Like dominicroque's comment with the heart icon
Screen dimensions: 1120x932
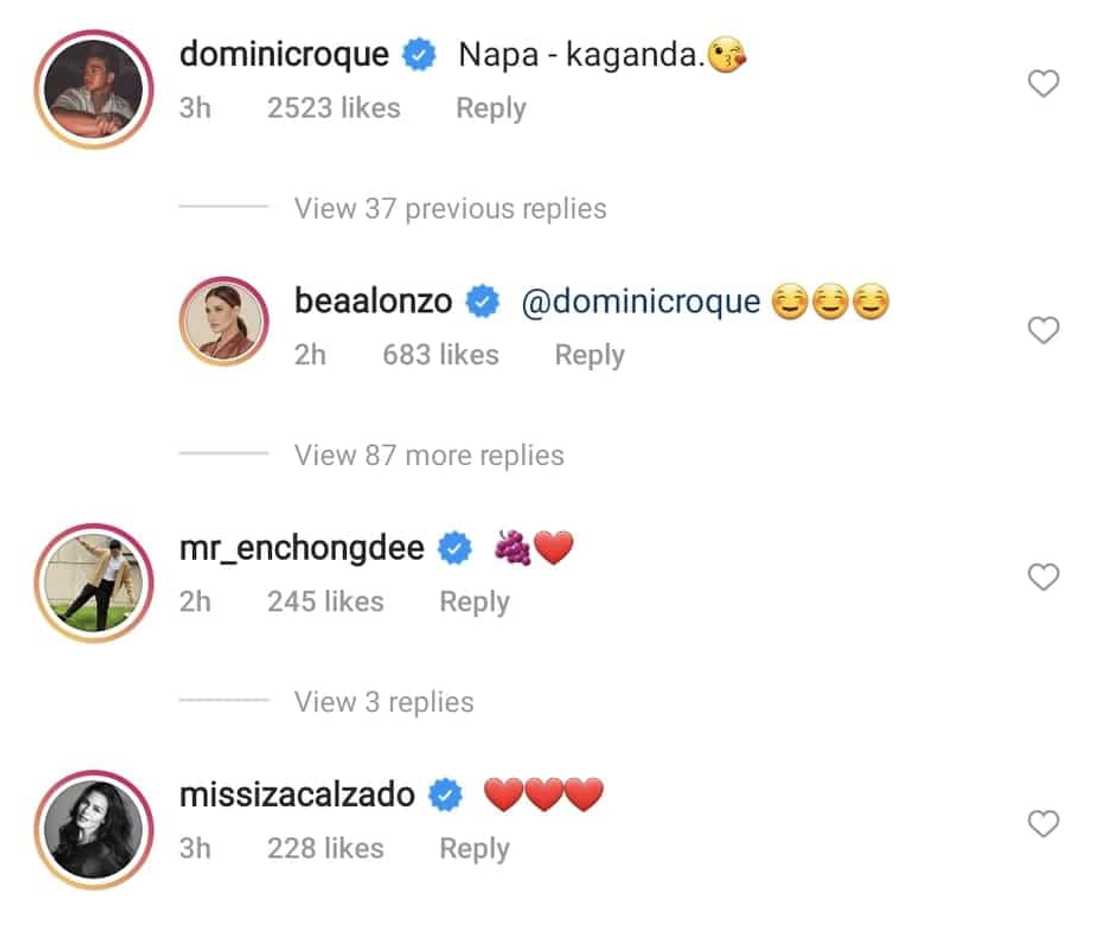1043,83
